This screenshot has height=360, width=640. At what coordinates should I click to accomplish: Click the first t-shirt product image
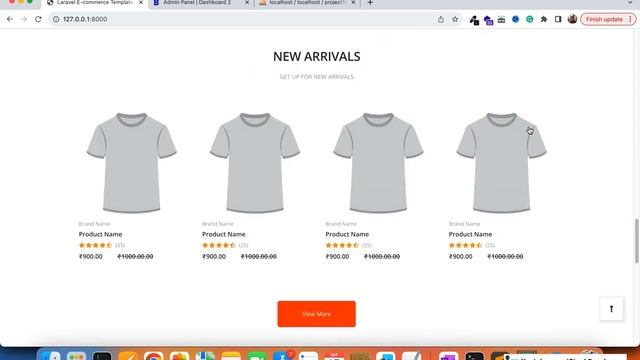(x=131, y=162)
